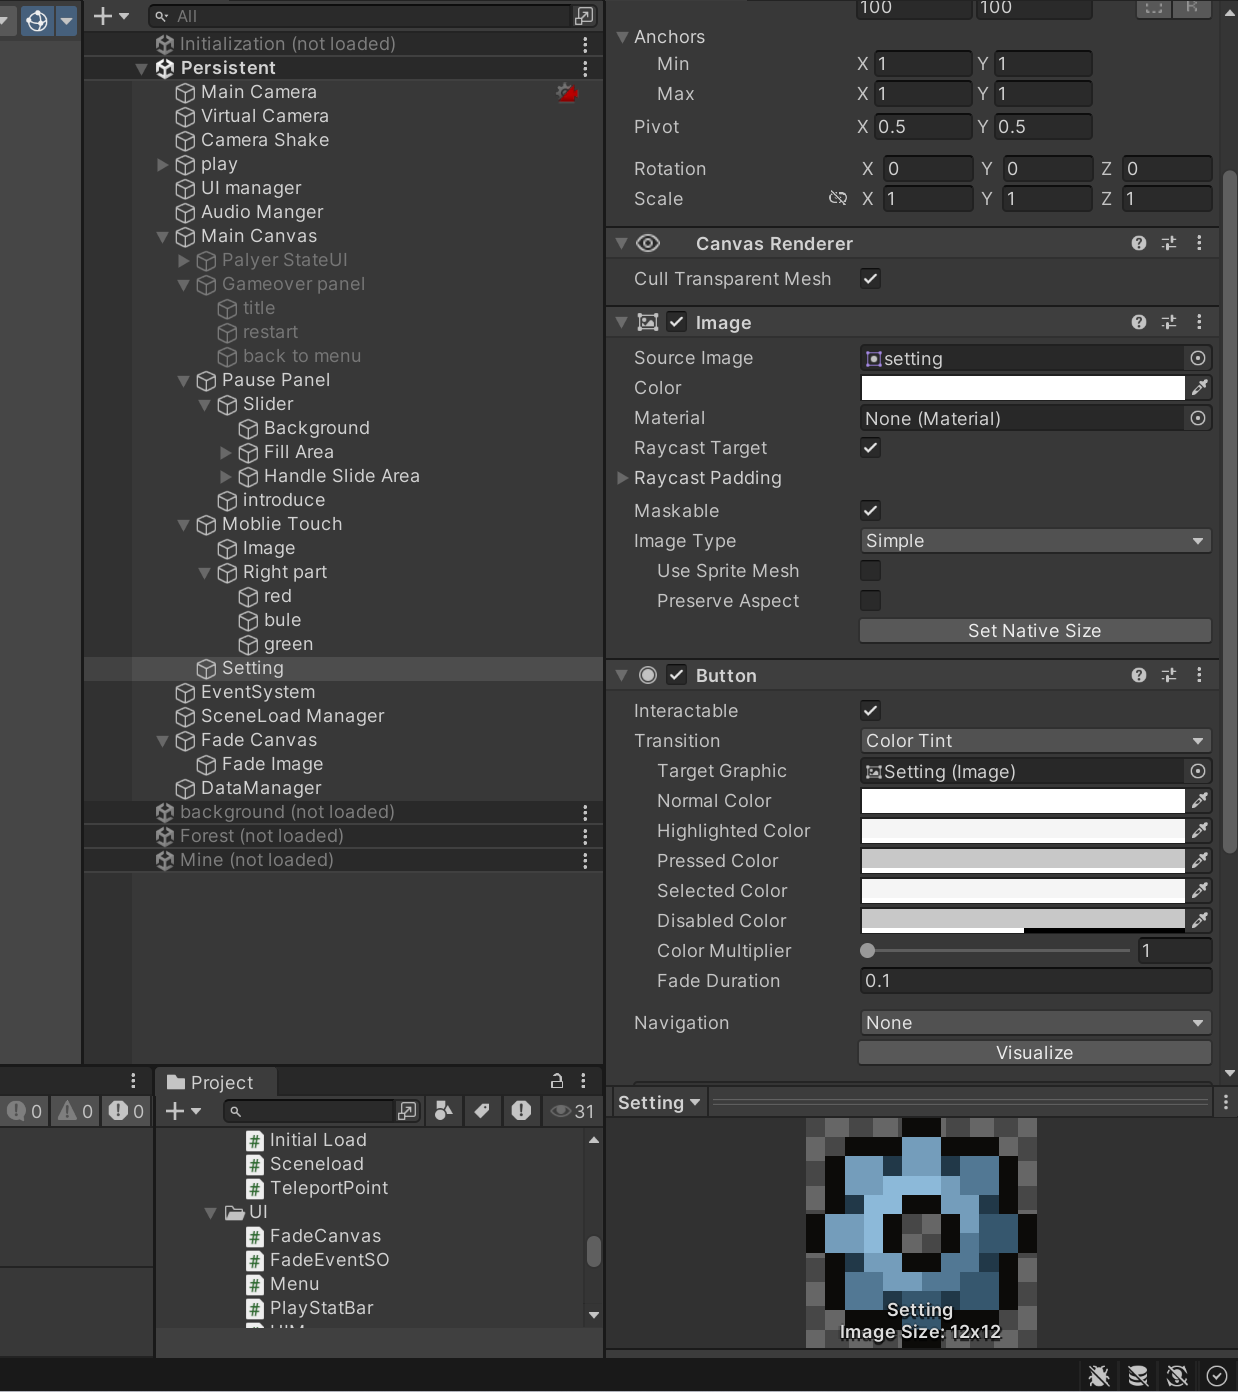This screenshot has width=1239, height=1392.
Task: Open Forest scene options menu
Action: (585, 836)
